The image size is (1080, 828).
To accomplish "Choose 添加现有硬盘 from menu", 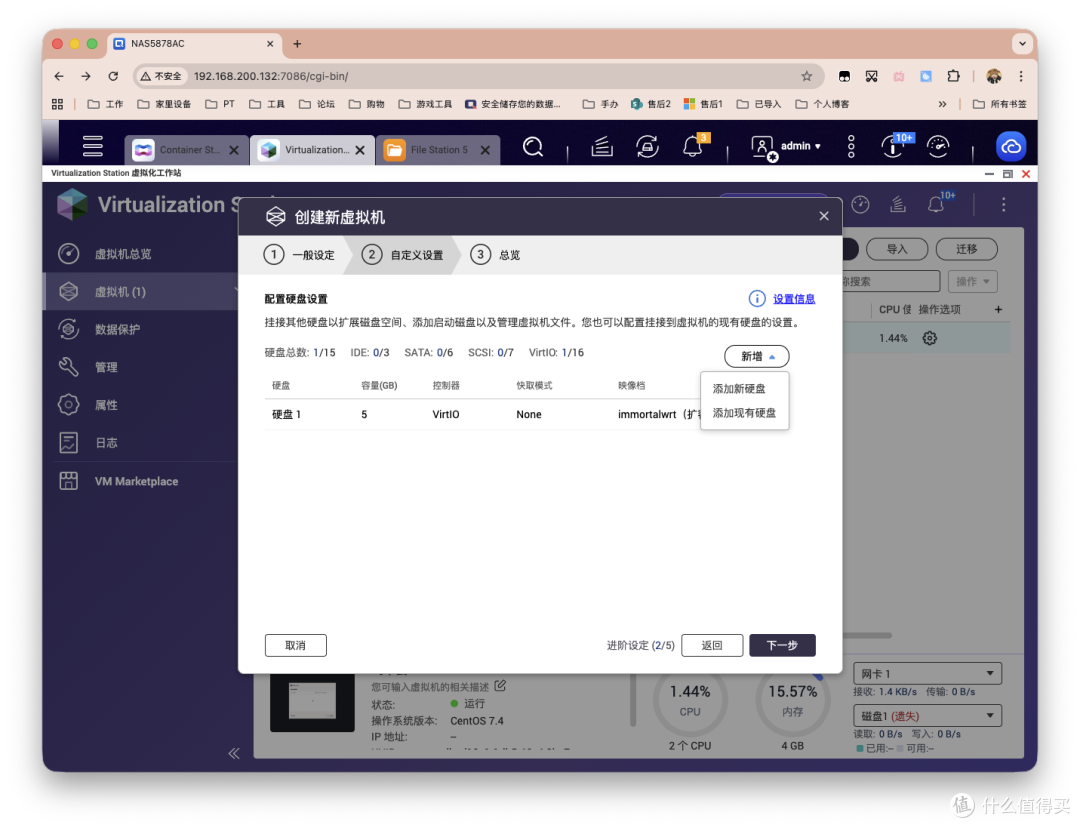I will point(744,413).
